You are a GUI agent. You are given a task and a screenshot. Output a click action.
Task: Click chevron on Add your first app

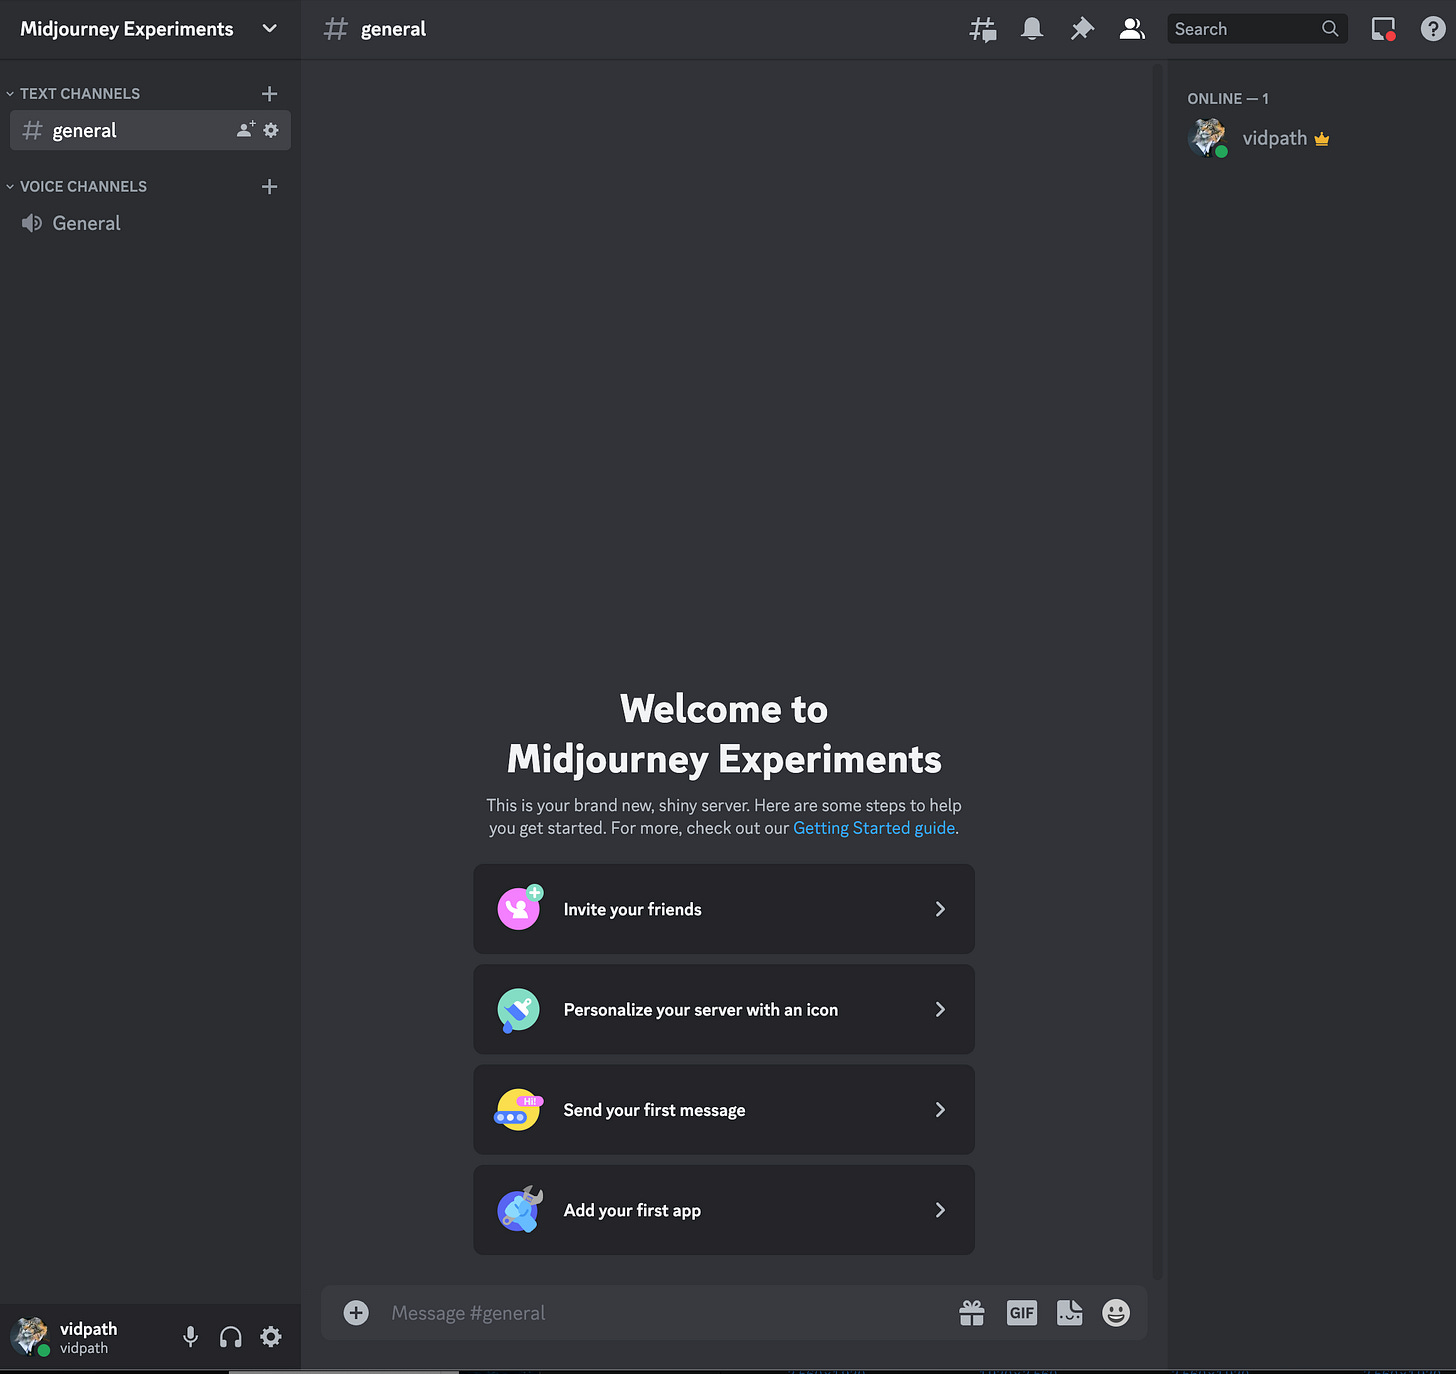pos(940,1210)
